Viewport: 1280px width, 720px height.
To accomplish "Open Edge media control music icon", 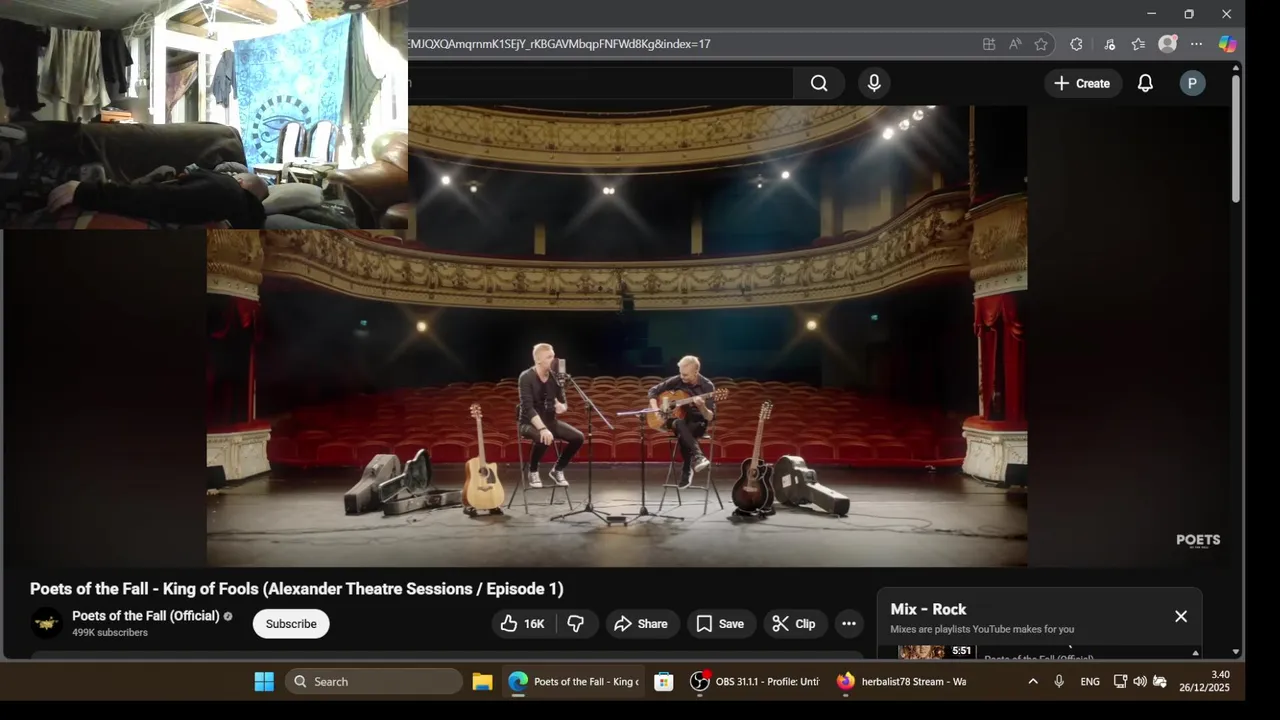I will click(x=1110, y=44).
